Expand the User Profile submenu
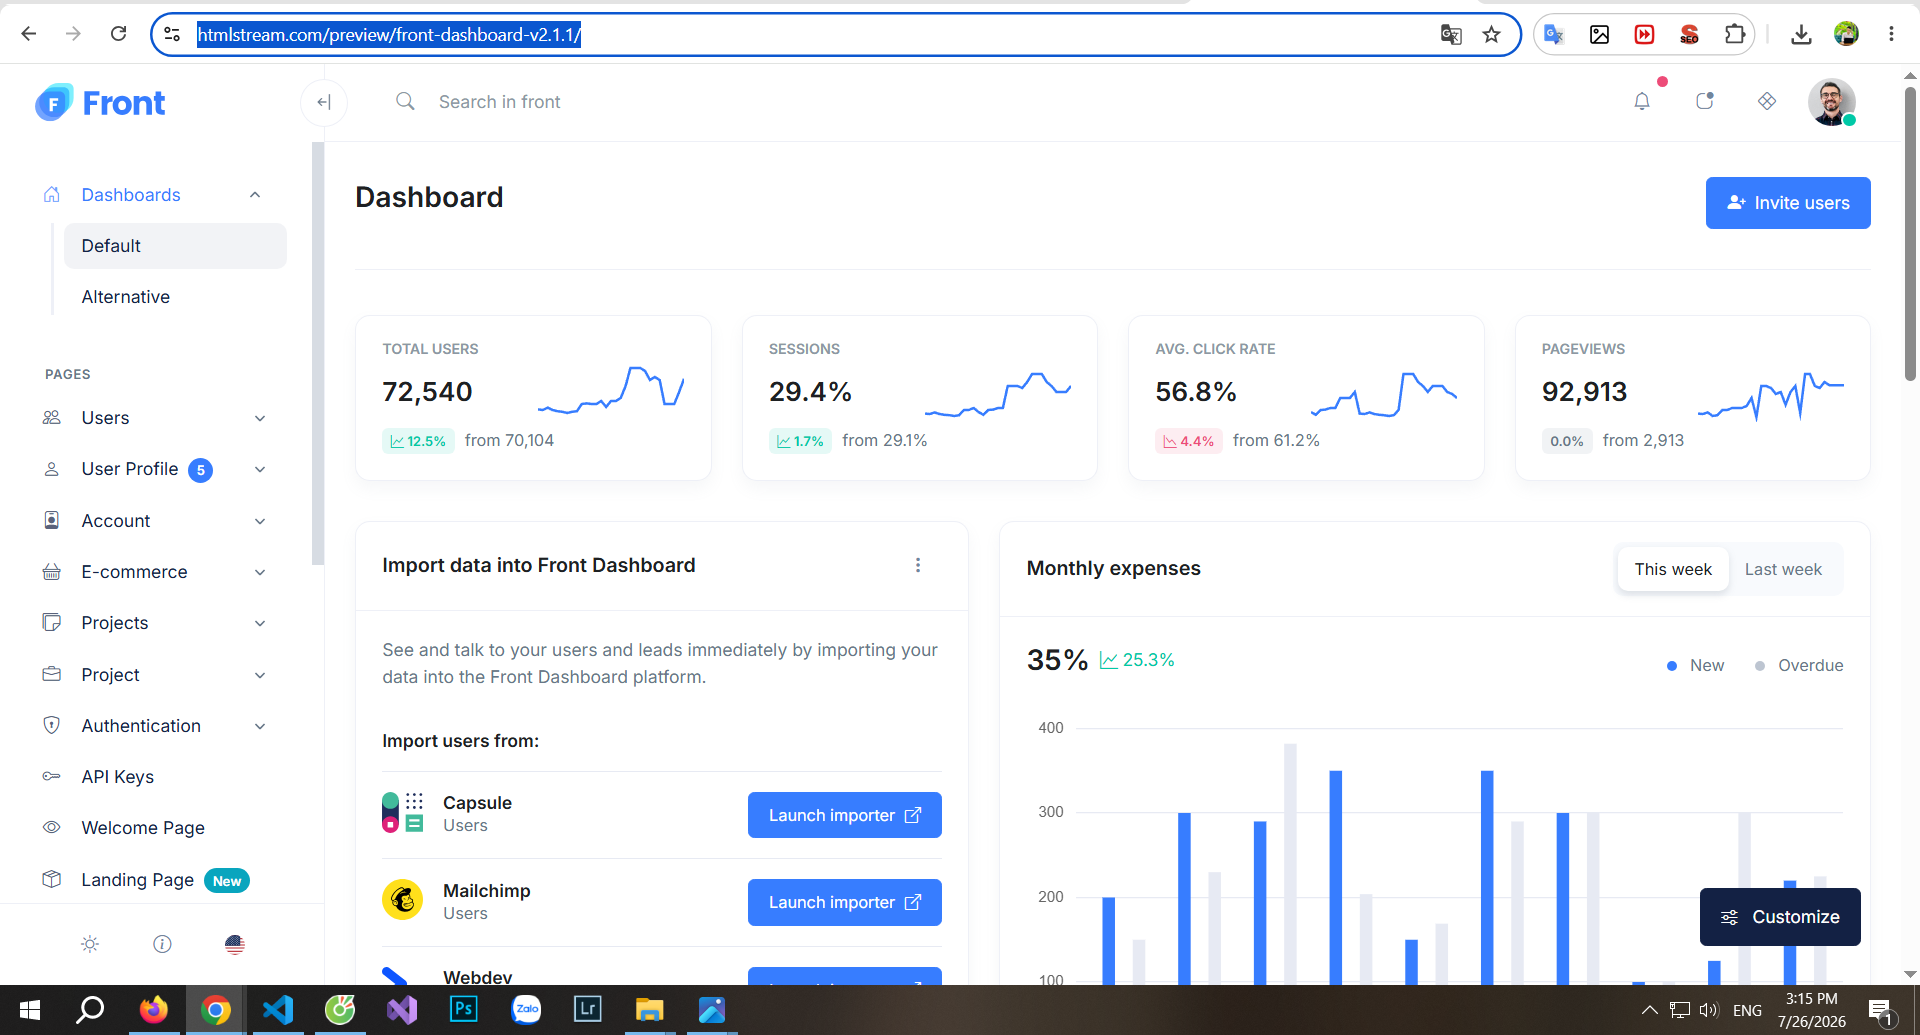 tap(260, 469)
